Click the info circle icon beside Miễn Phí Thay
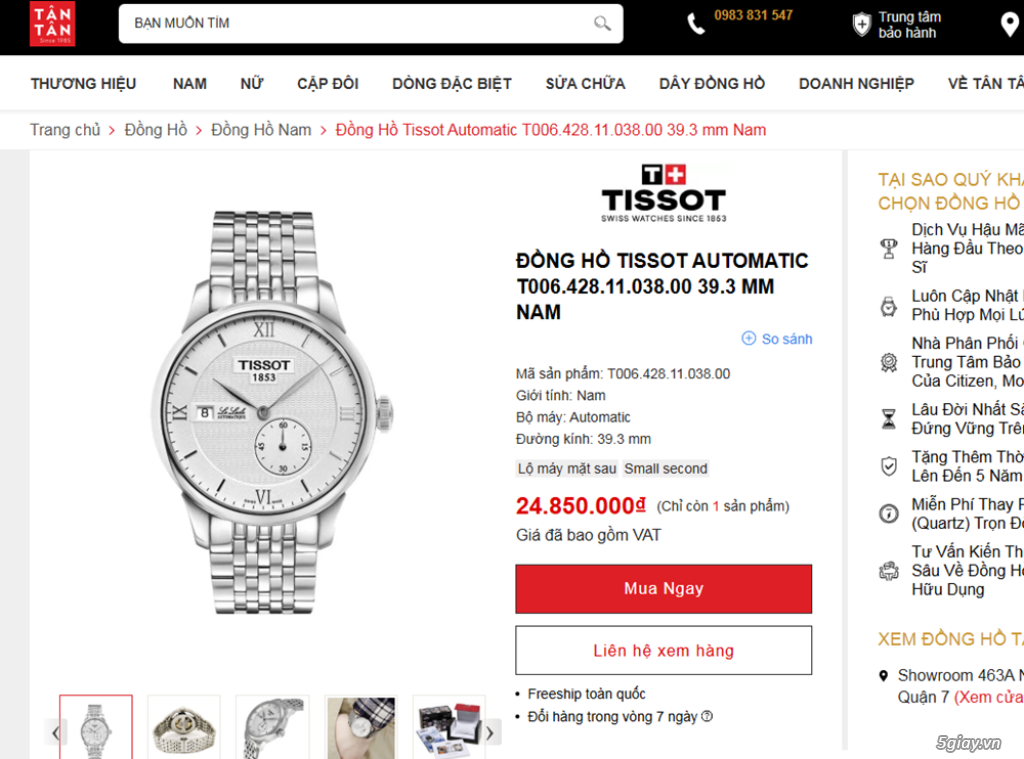The height and width of the screenshot is (759, 1024). 889,513
